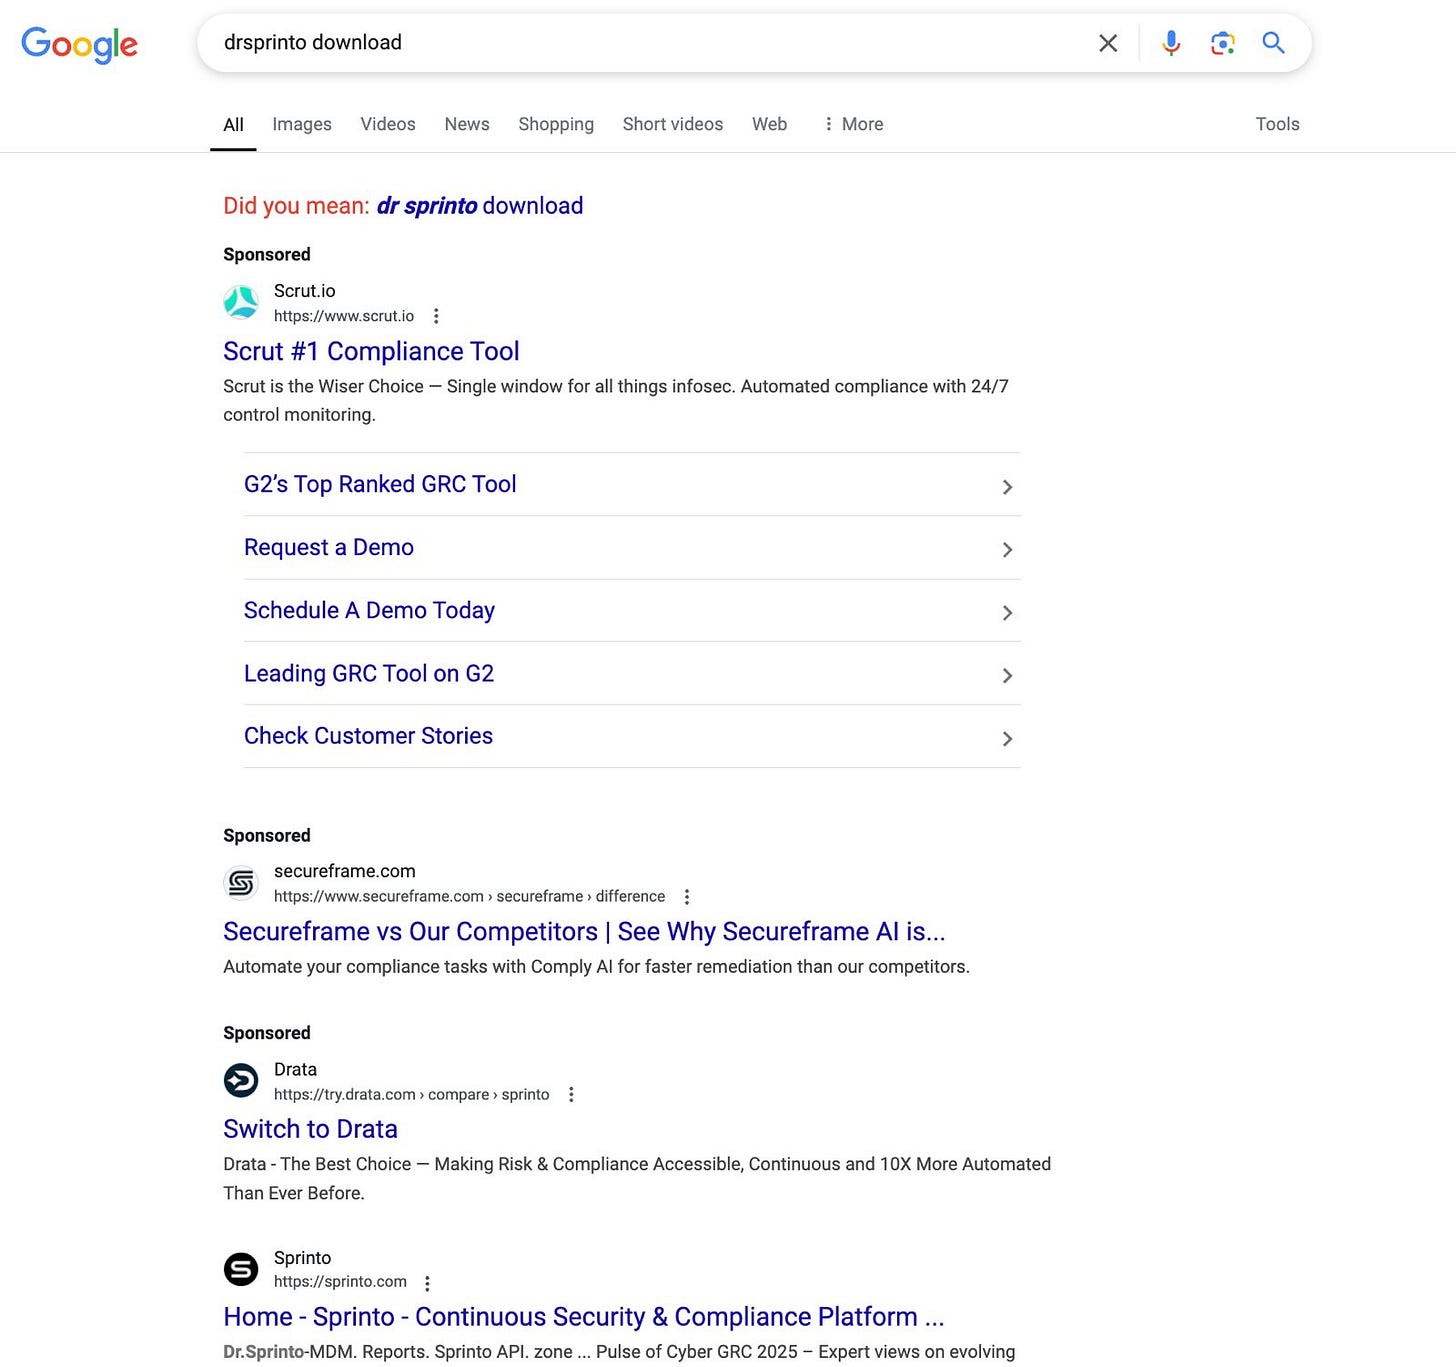The height and width of the screenshot is (1367, 1456).
Task: Open three-dot menu beside secureframe URL
Action: tap(687, 897)
